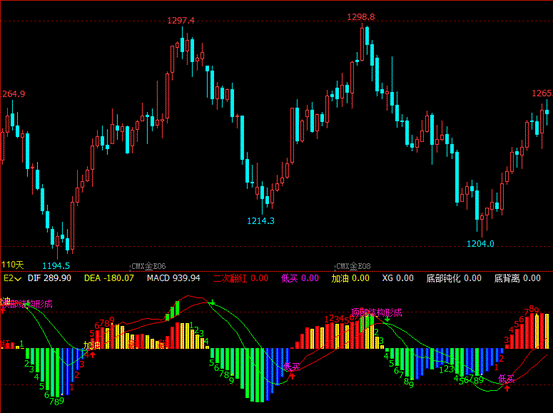
Task: Click the red up arrow below the 1204.0 low's 低买 signal
Action: pos(507,388)
